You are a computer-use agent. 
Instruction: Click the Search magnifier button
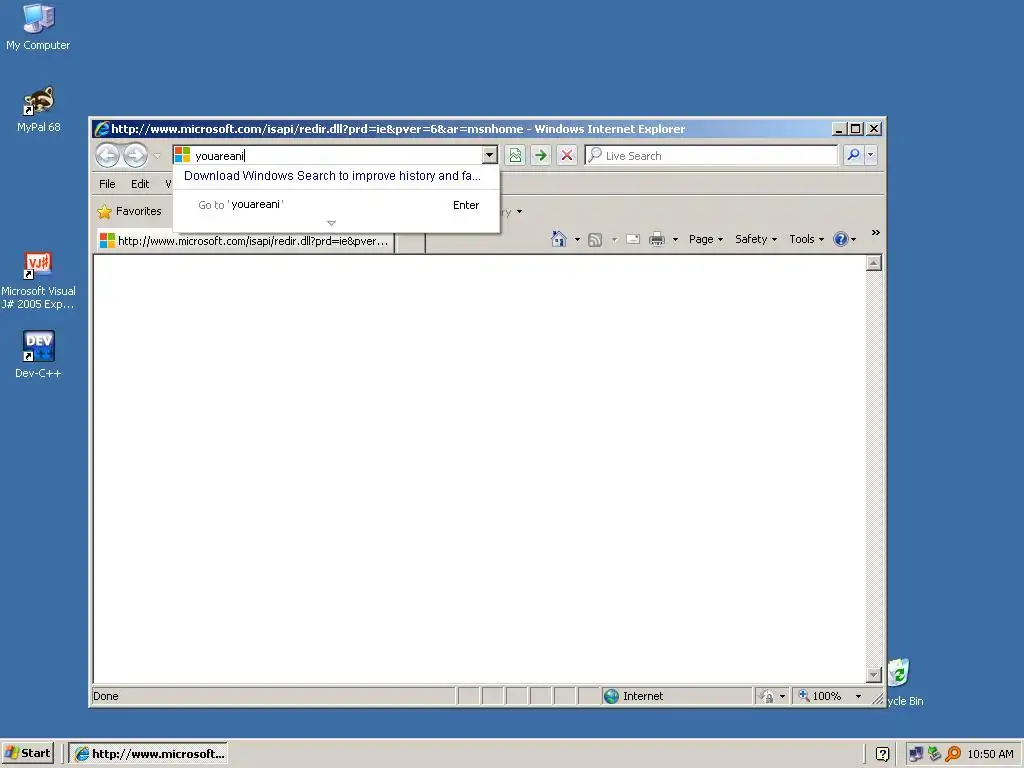coord(853,155)
